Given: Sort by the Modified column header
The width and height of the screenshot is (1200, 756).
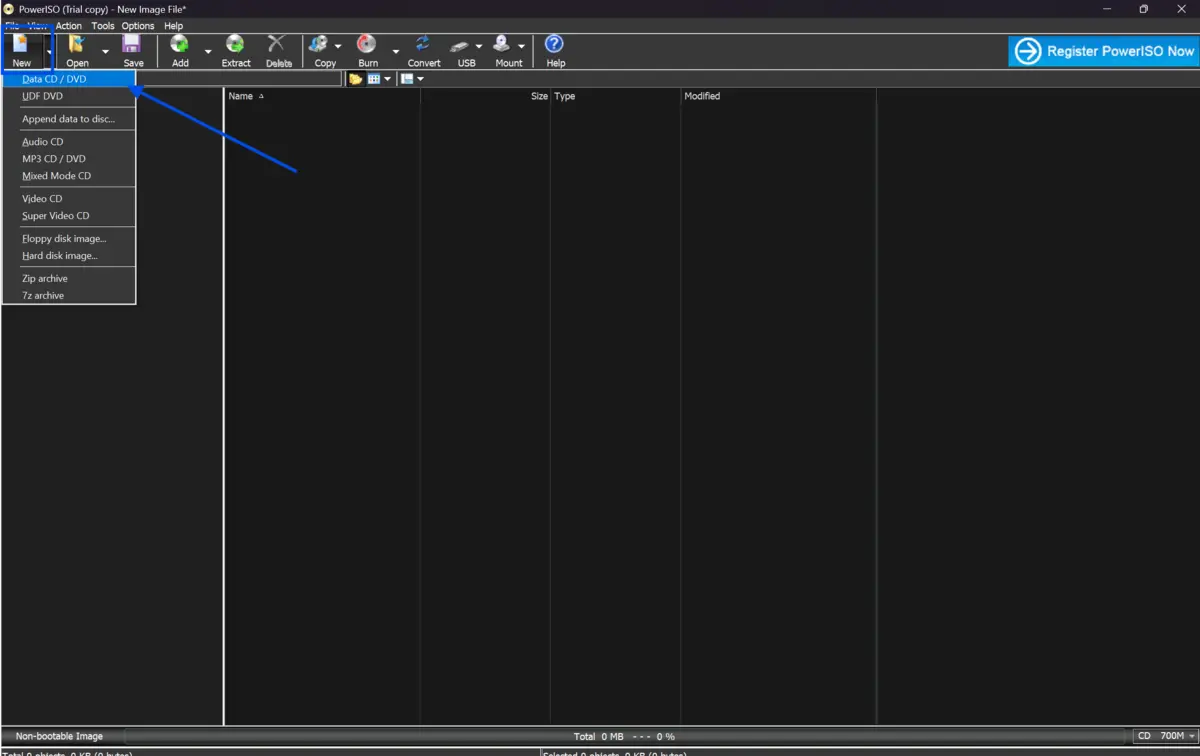Looking at the screenshot, I should [x=779, y=97].
